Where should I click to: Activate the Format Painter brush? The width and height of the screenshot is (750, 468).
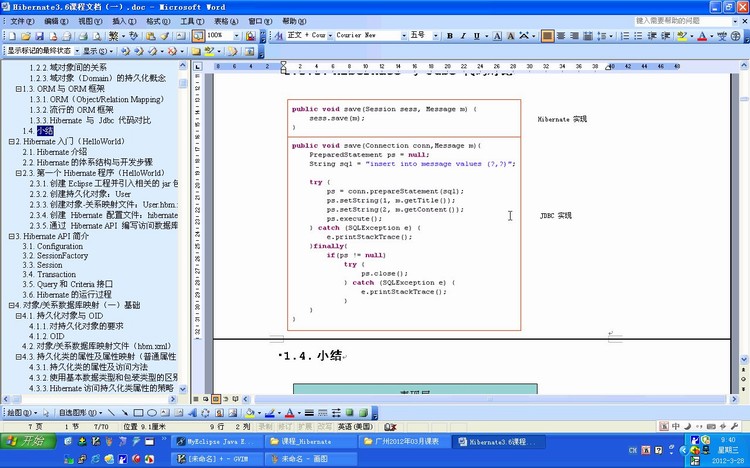[165, 36]
